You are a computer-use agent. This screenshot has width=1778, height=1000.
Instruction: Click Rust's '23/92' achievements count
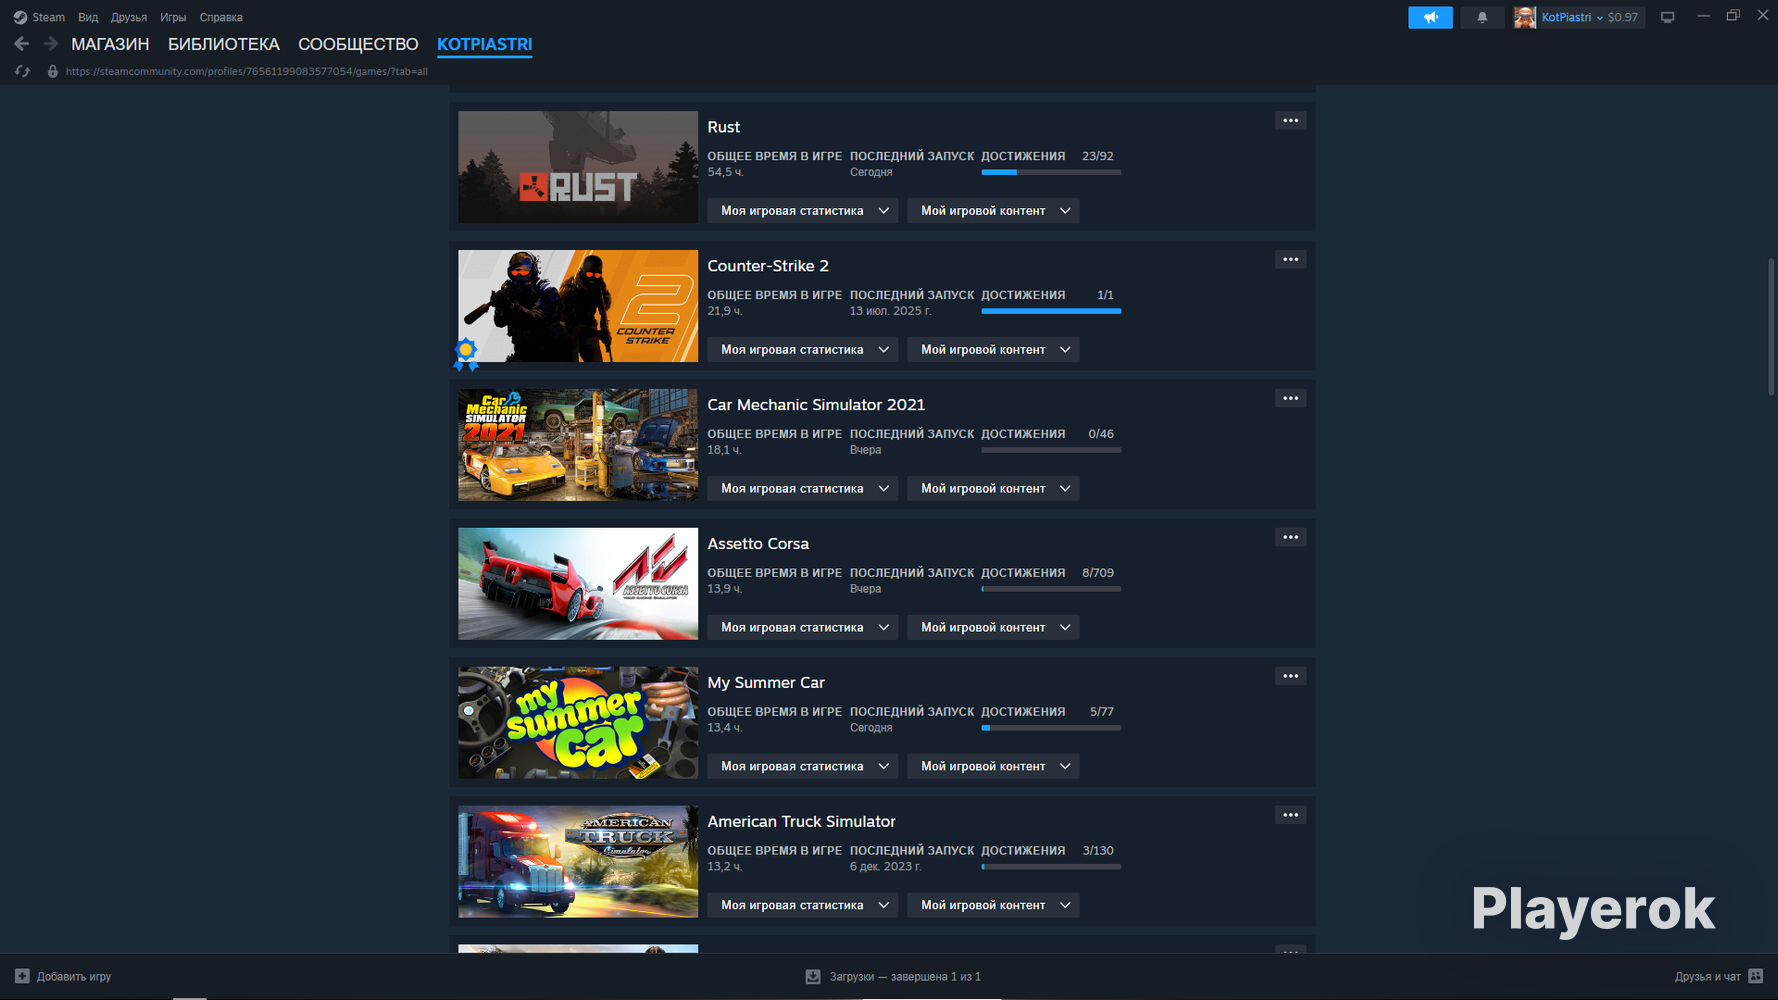tap(1097, 156)
